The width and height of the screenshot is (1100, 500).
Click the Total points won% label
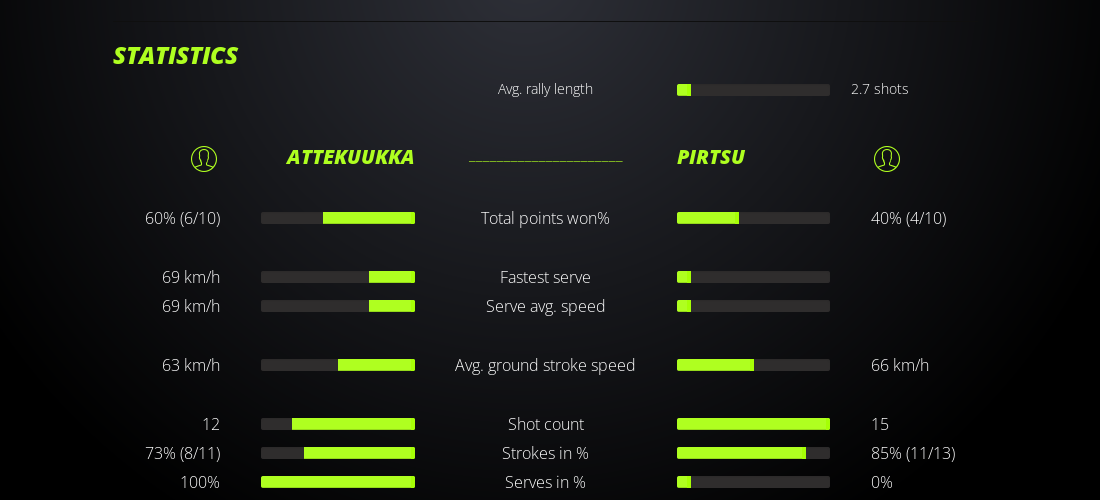[545, 218]
